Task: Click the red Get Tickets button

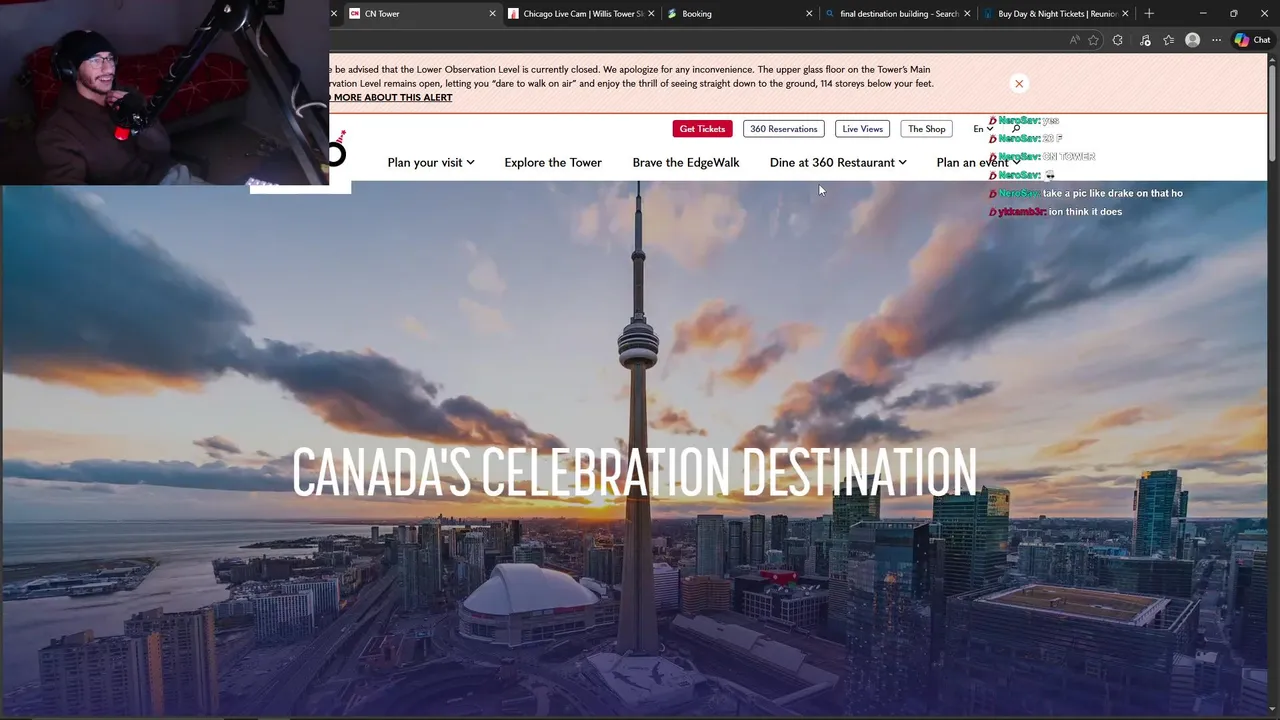Action: pyautogui.click(x=702, y=128)
